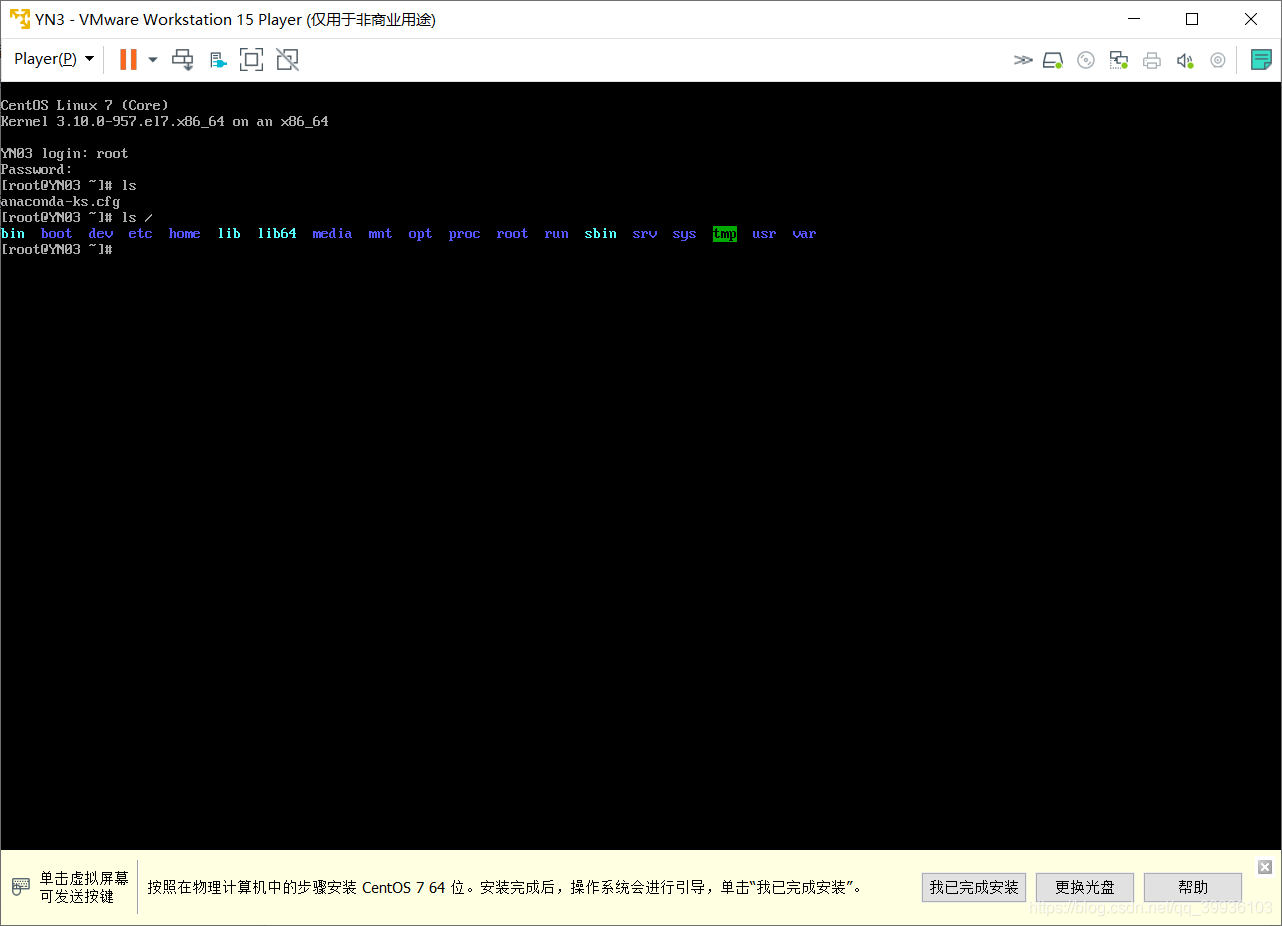Image resolution: width=1282 pixels, height=926 pixels.
Task: Click the 我已完成安装 button
Action: click(974, 887)
